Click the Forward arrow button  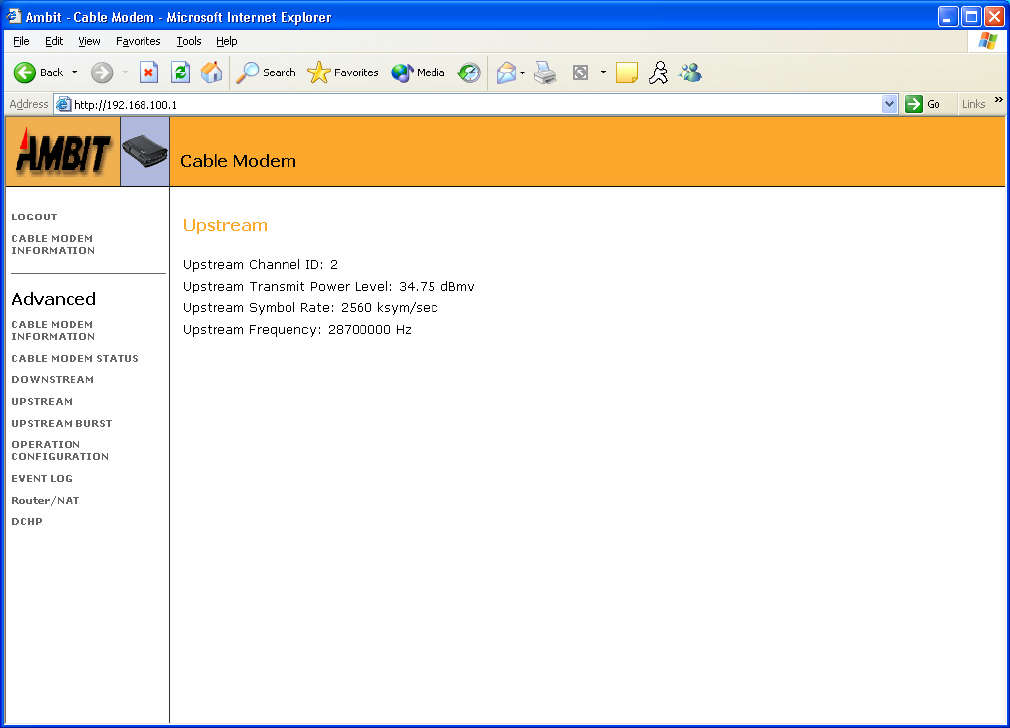click(x=102, y=73)
